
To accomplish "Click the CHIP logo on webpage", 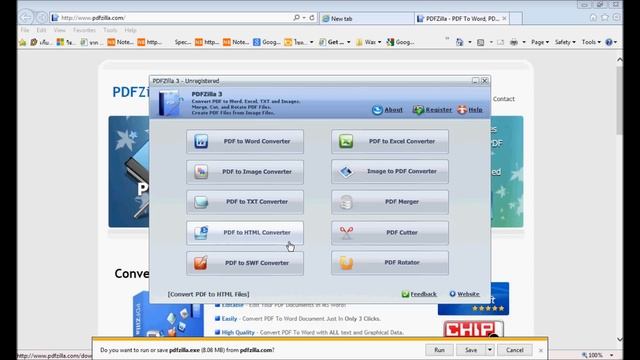I will (473, 329).
